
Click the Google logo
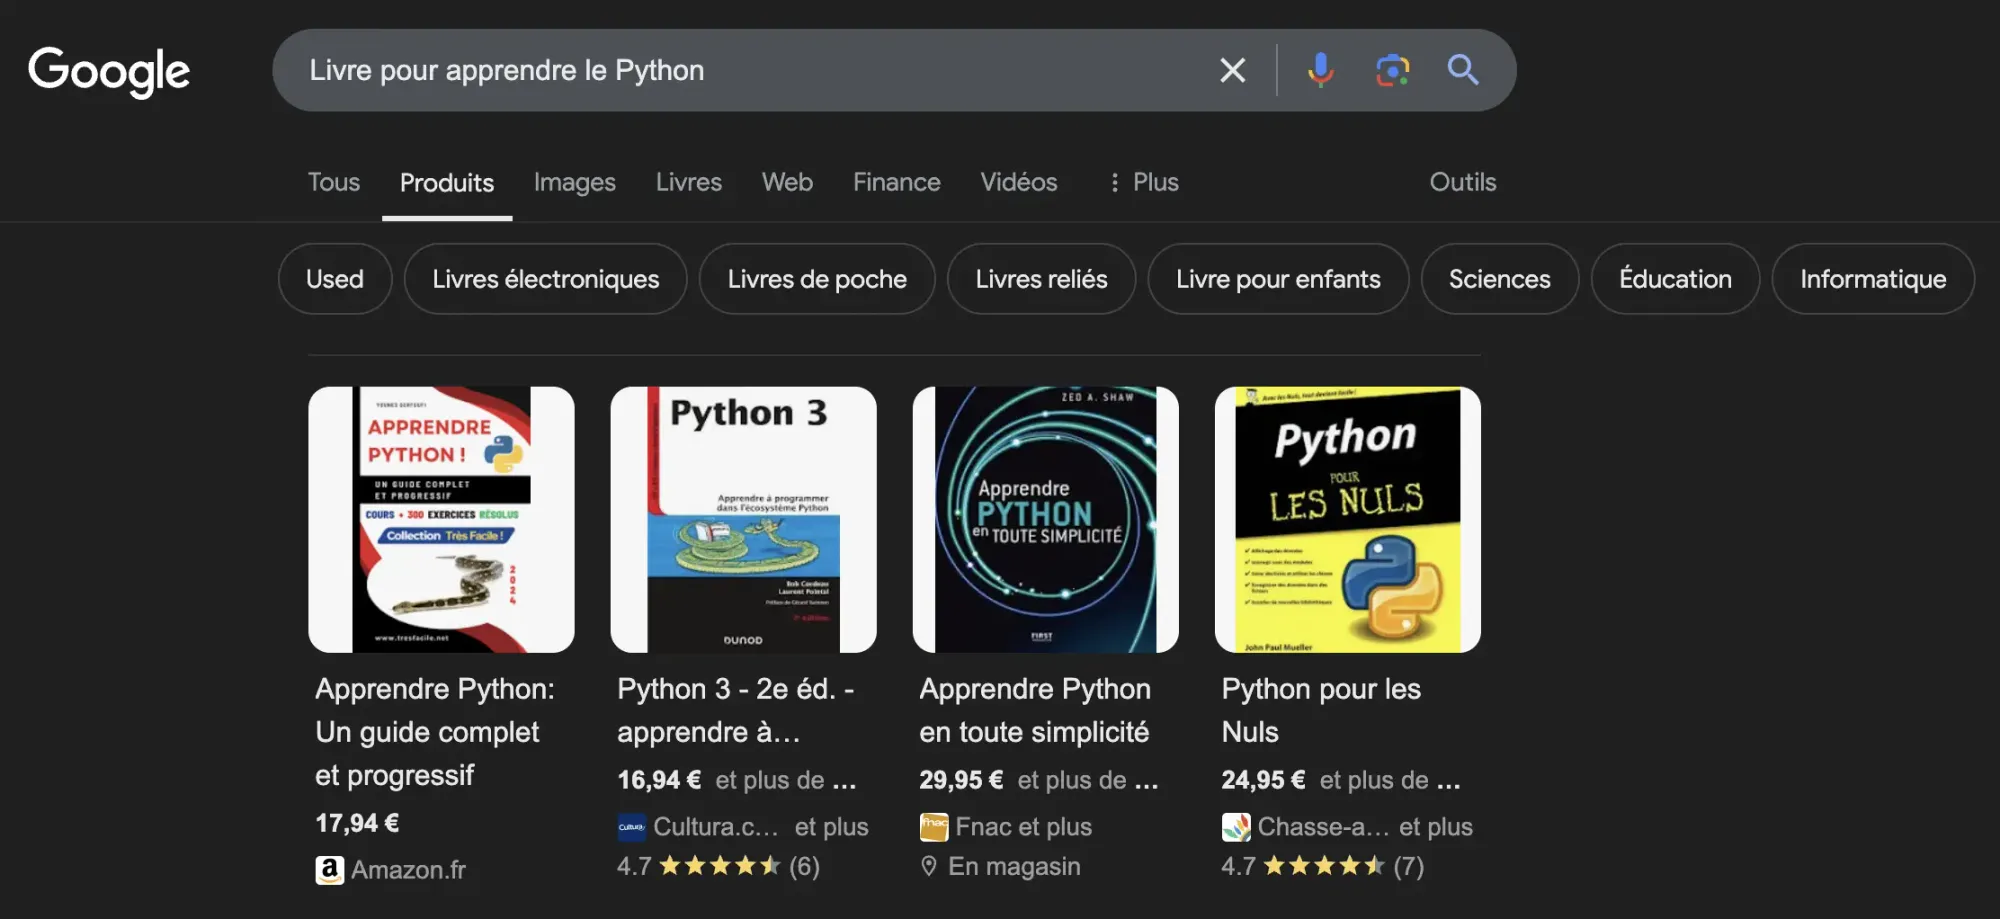[109, 70]
